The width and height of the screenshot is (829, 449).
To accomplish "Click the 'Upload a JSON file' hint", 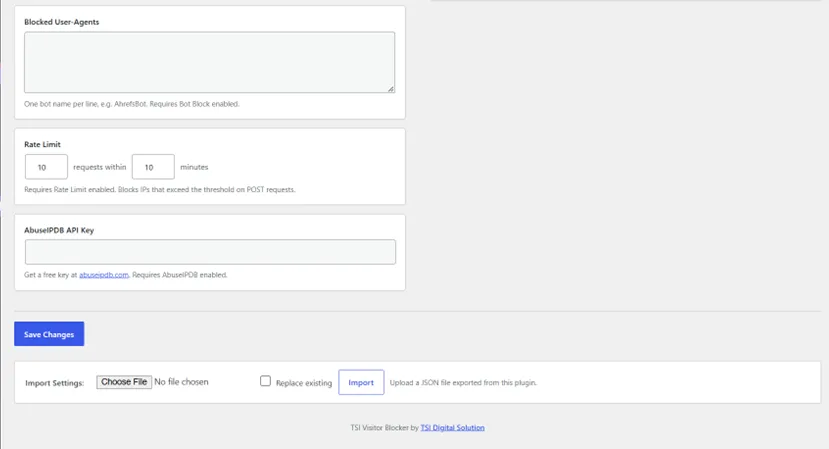I will [x=463, y=382].
